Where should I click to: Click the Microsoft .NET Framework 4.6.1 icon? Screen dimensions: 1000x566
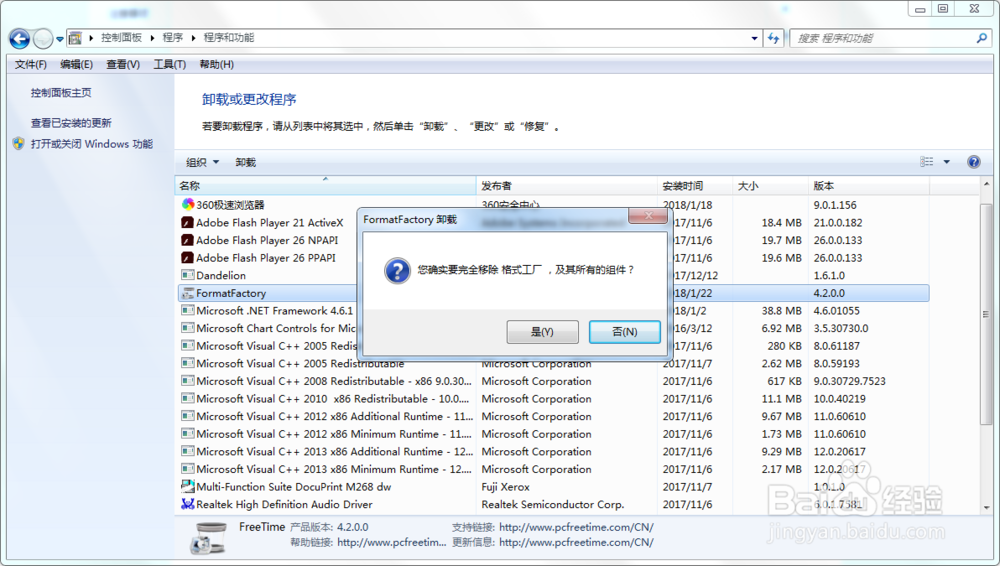188,310
